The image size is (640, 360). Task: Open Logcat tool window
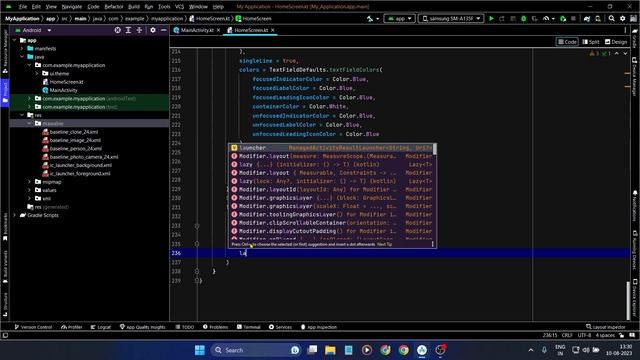point(101,327)
